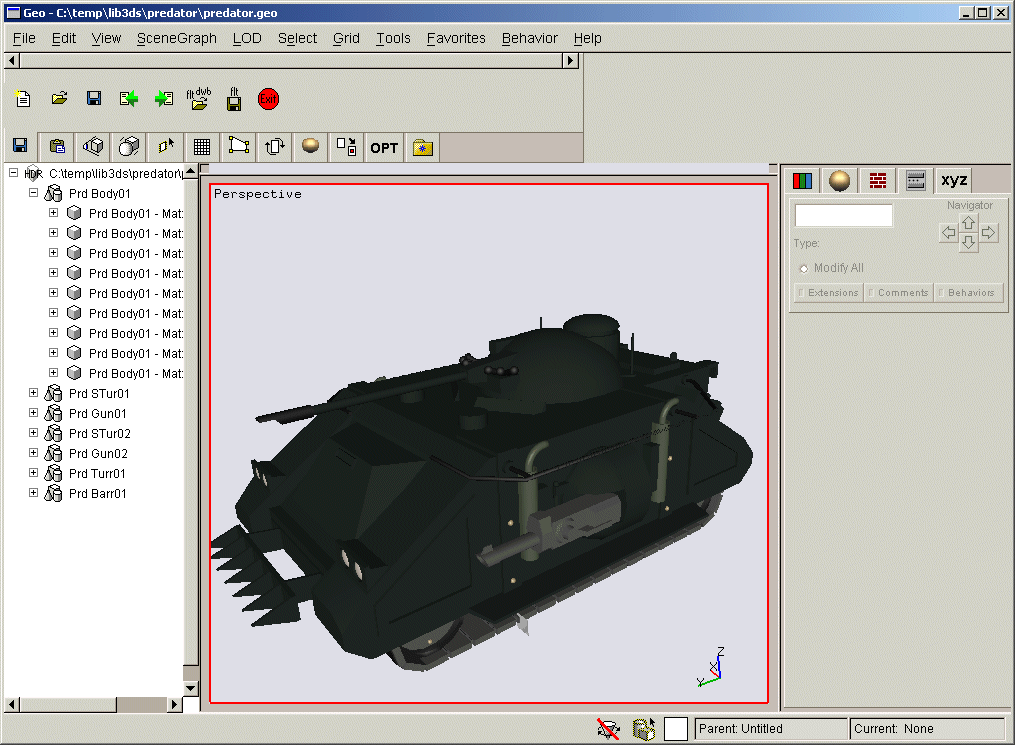Click the name input field above Type
Screen dimensions: 1015x745
843,216
